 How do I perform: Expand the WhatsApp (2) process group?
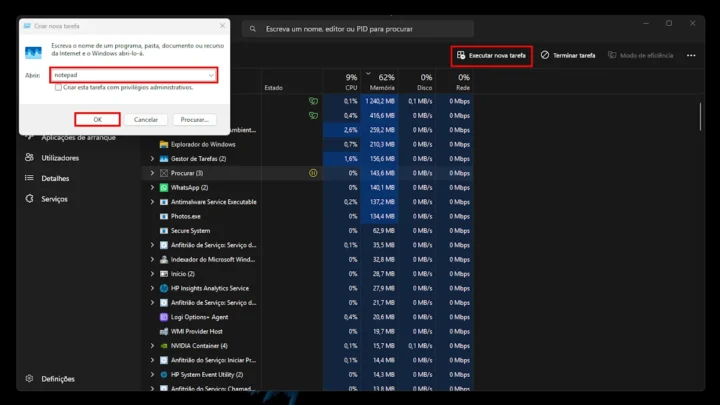click(152, 187)
